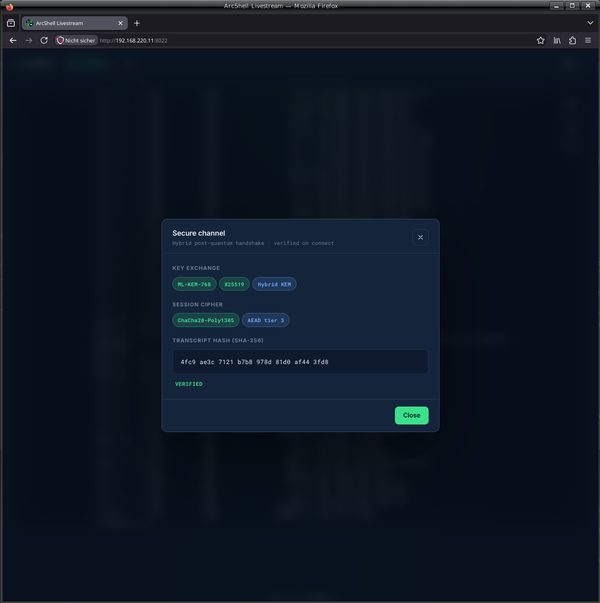Image resolution: width=600 pixels, height=603 pixels.
Task: Open the Firefox View icon
Action: click(11, 23)
